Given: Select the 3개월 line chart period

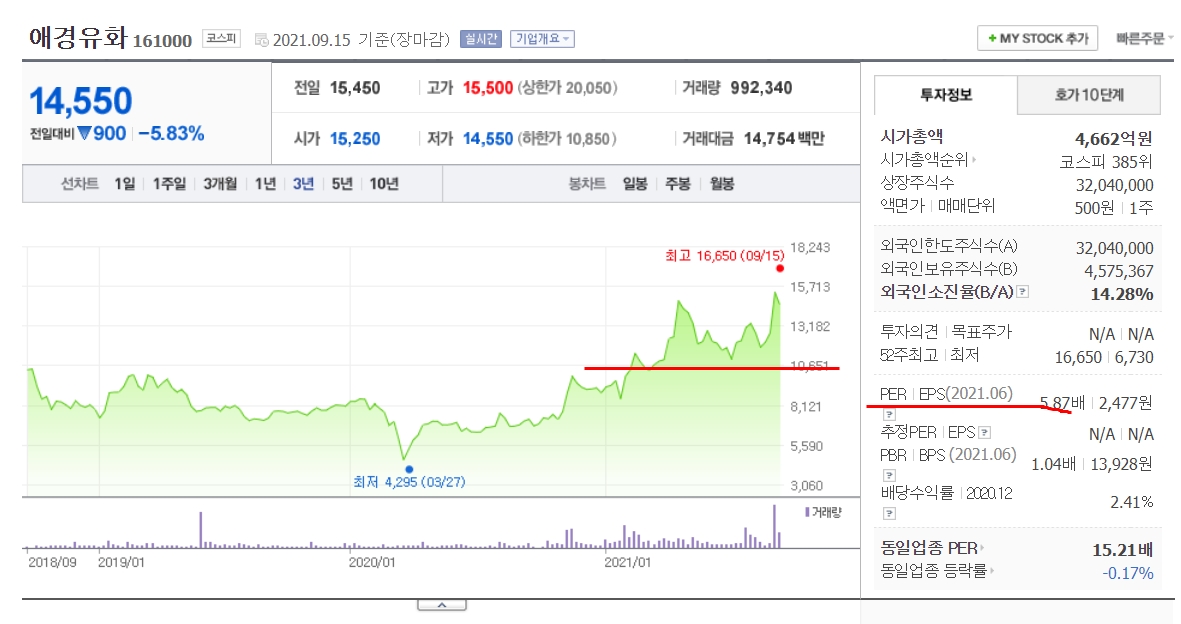Looking at the screenshot, I should [x=220, y=184].
